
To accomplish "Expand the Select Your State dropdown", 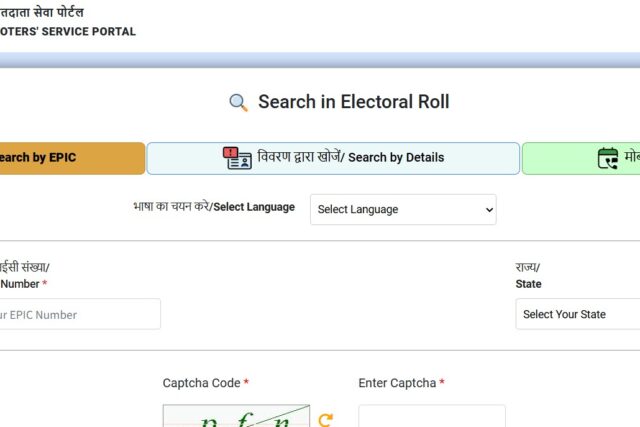I will coord(578,314).
